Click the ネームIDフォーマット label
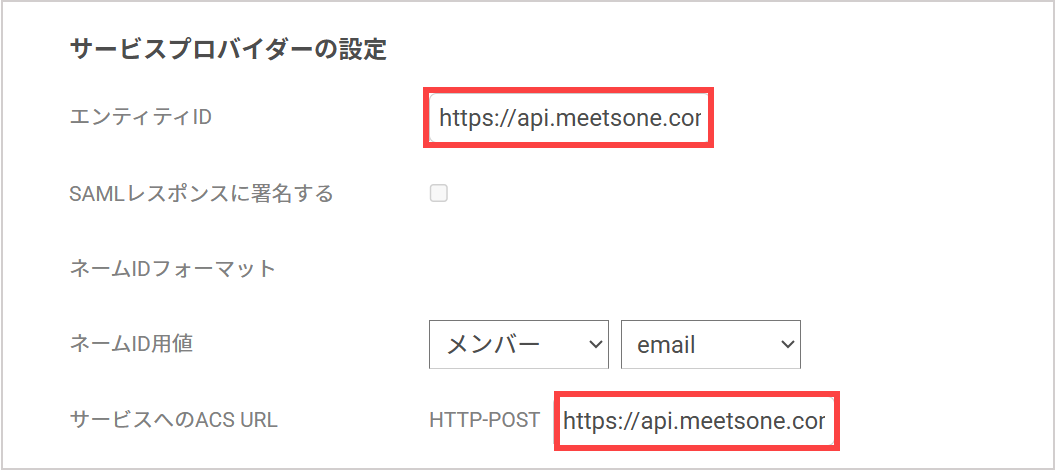 point(173,269)
